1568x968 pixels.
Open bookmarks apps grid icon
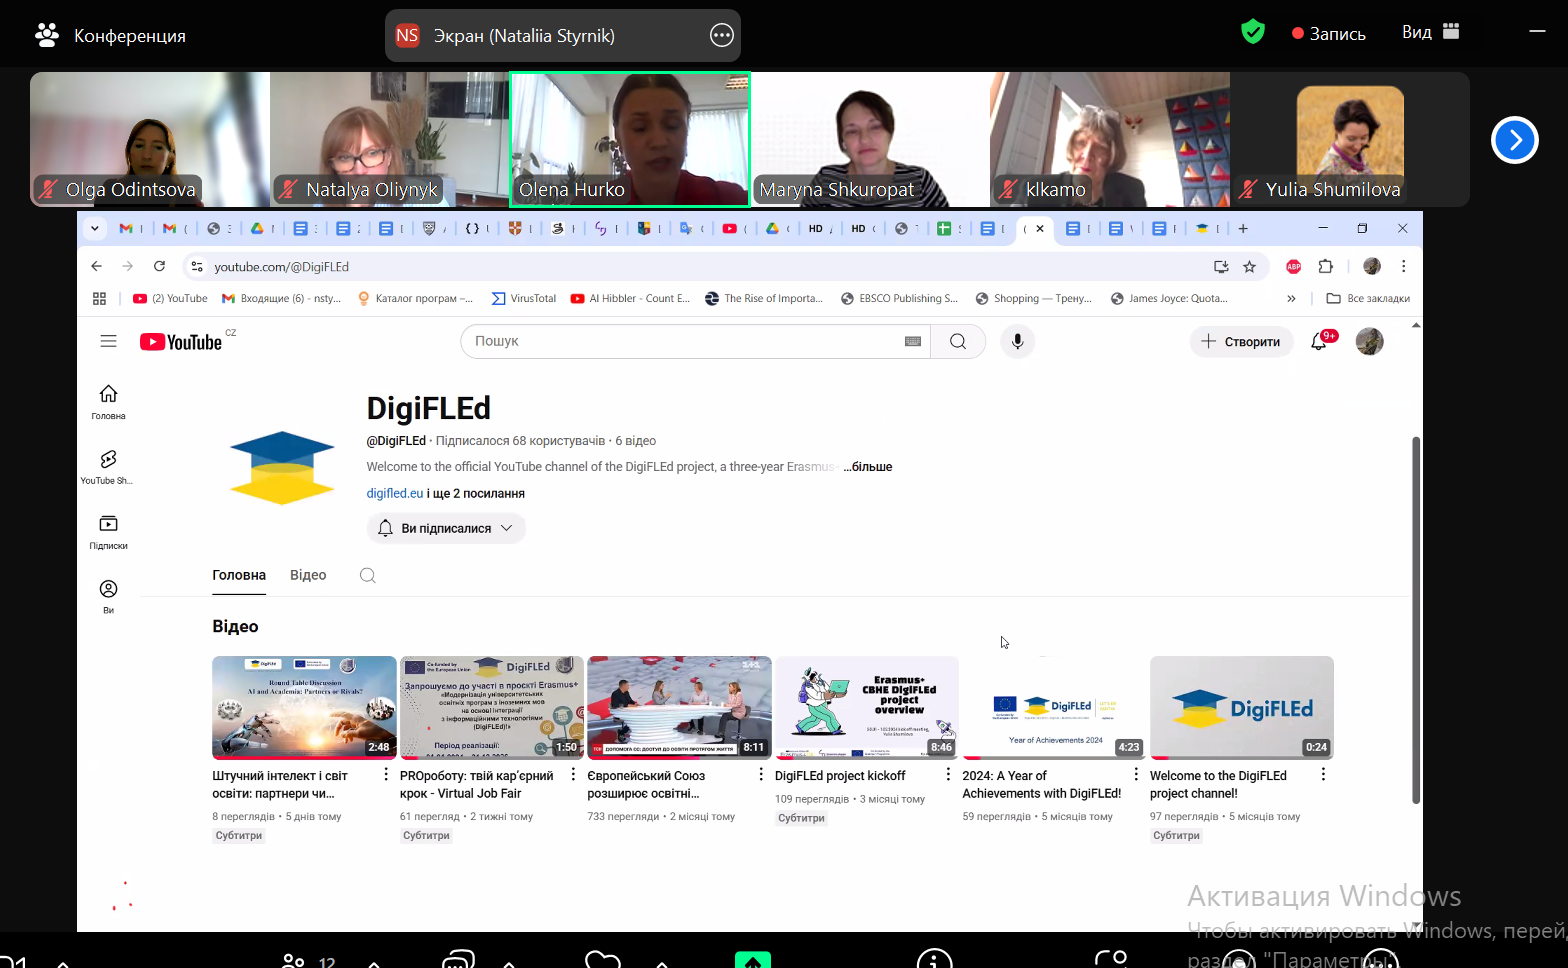point(99,298)
